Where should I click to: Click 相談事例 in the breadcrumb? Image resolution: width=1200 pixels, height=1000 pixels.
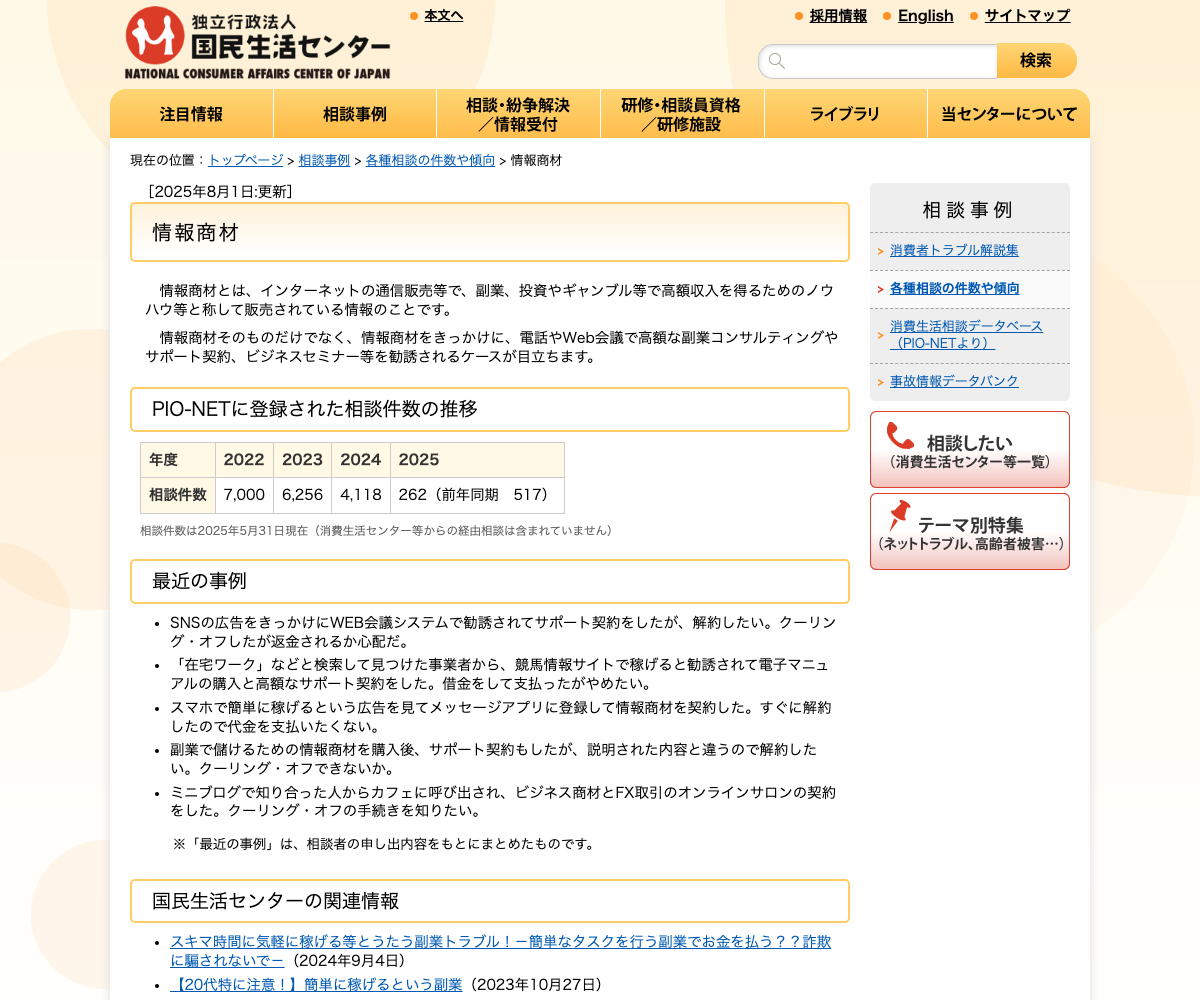324,160
